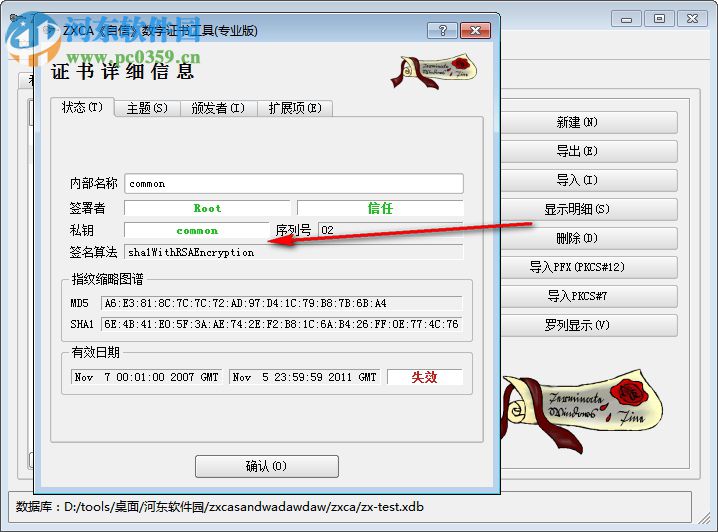This screenshot has height=532, width=718.
Task: Click the trust status field 信任
Action: 380,208
